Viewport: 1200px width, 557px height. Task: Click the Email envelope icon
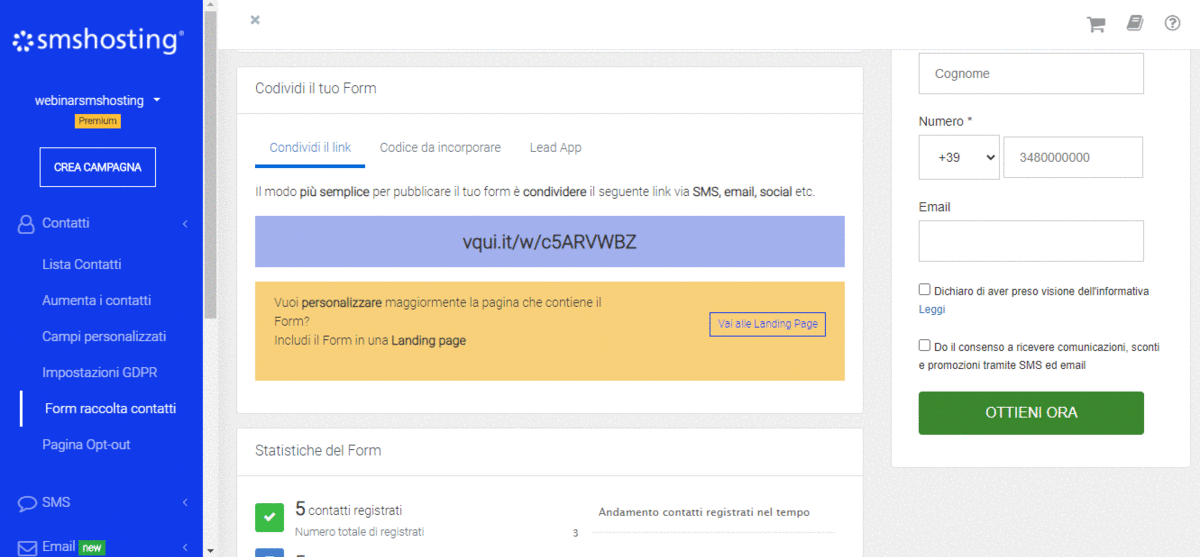pyautogui.click(x=27, y=547)
